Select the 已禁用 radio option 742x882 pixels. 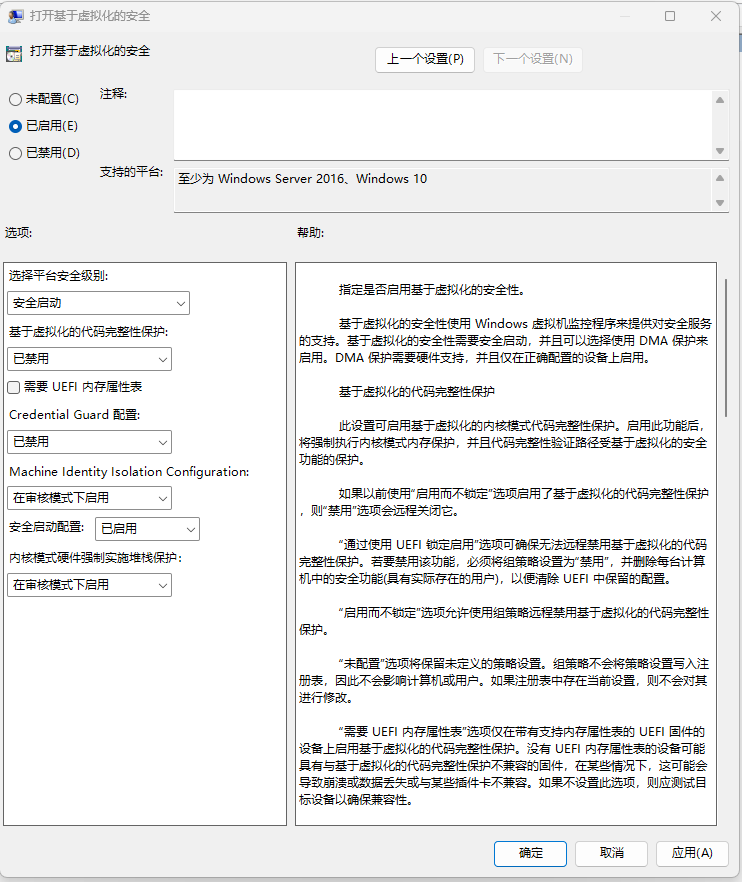(x=15, y=153)
